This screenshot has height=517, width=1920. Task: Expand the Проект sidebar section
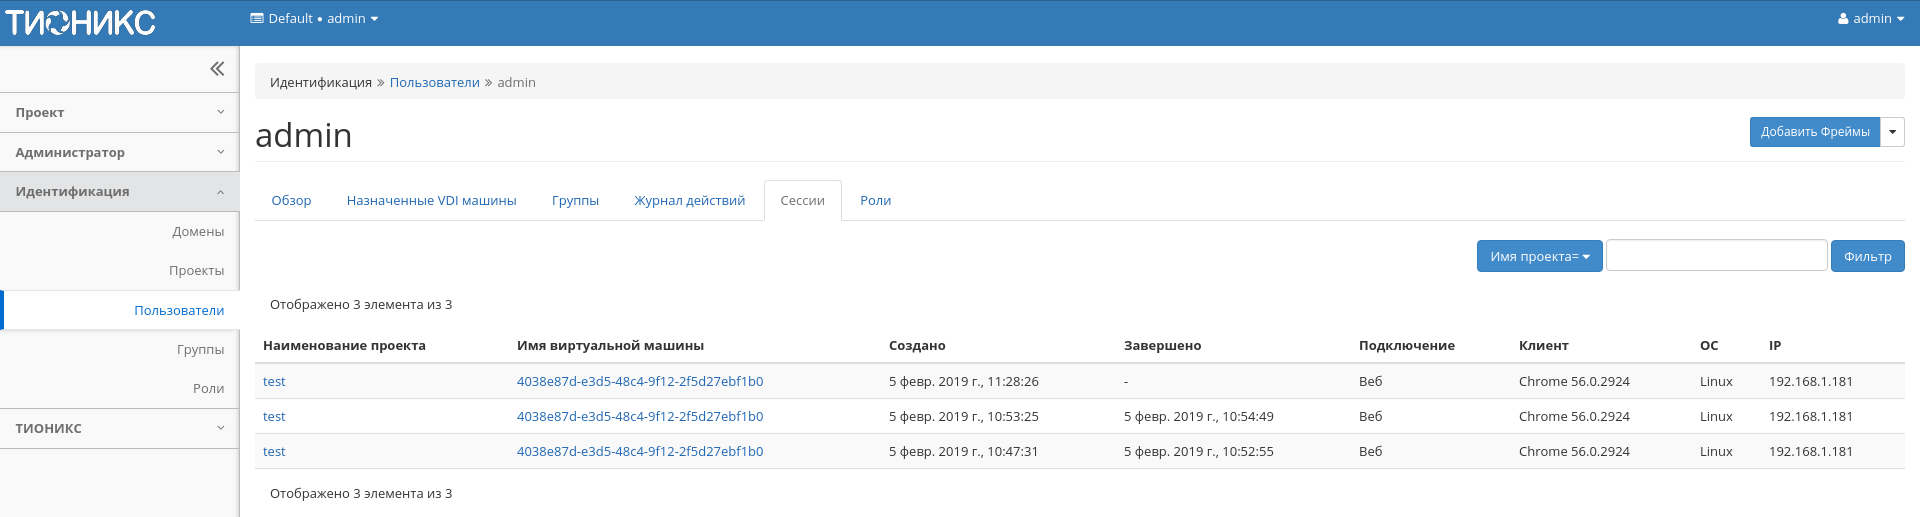click(x=120, y=113)
